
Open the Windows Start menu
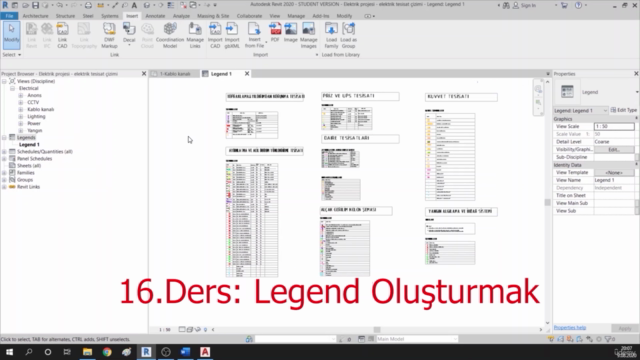(x=9, y=351)
